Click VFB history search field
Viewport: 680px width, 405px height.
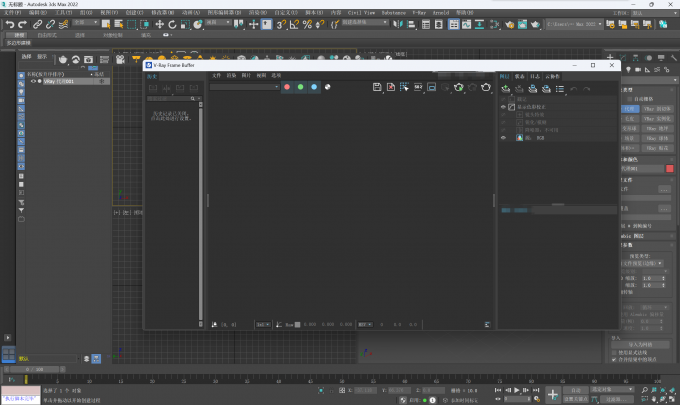(x=171, y=99)
